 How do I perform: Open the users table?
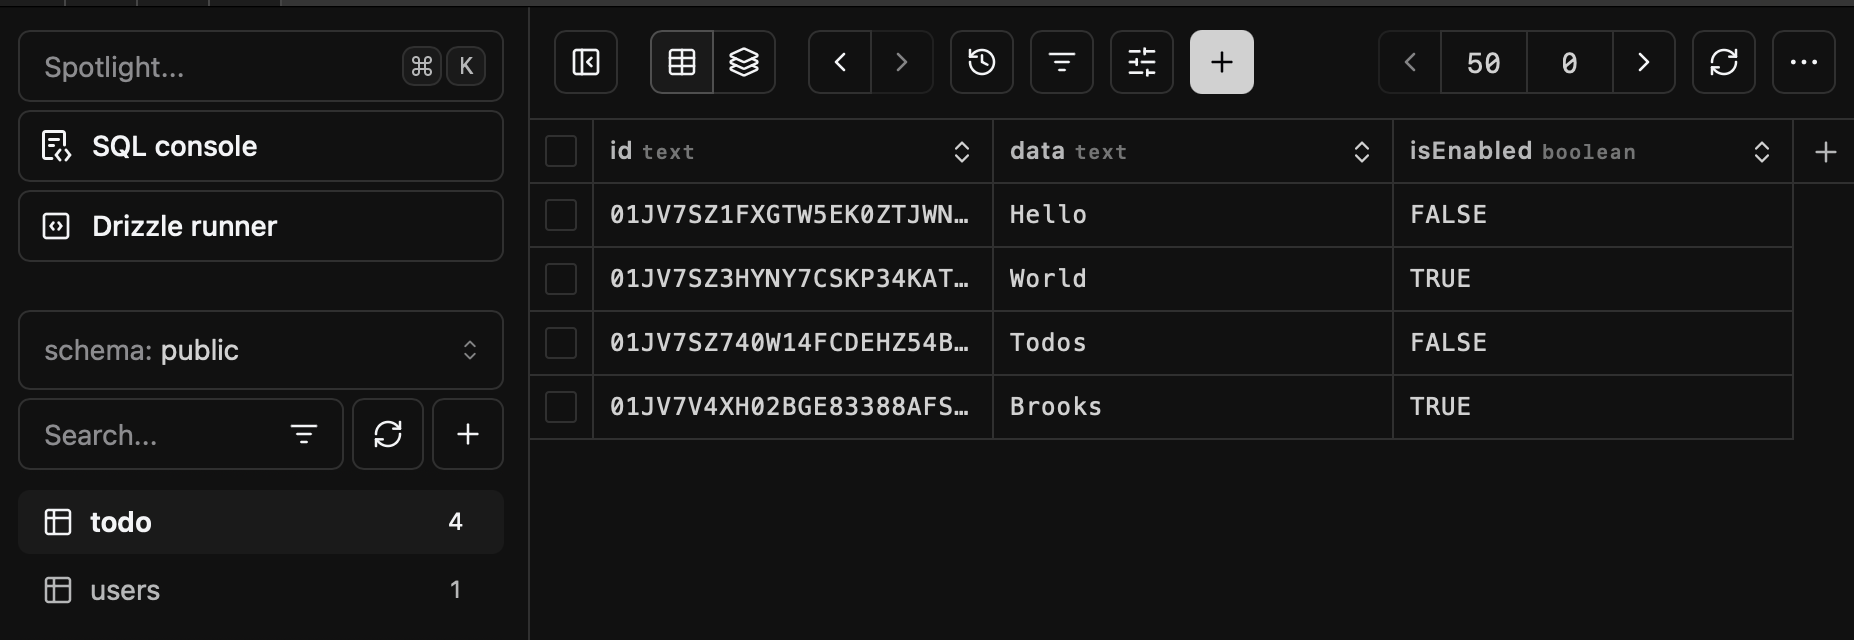coord(125,590)
